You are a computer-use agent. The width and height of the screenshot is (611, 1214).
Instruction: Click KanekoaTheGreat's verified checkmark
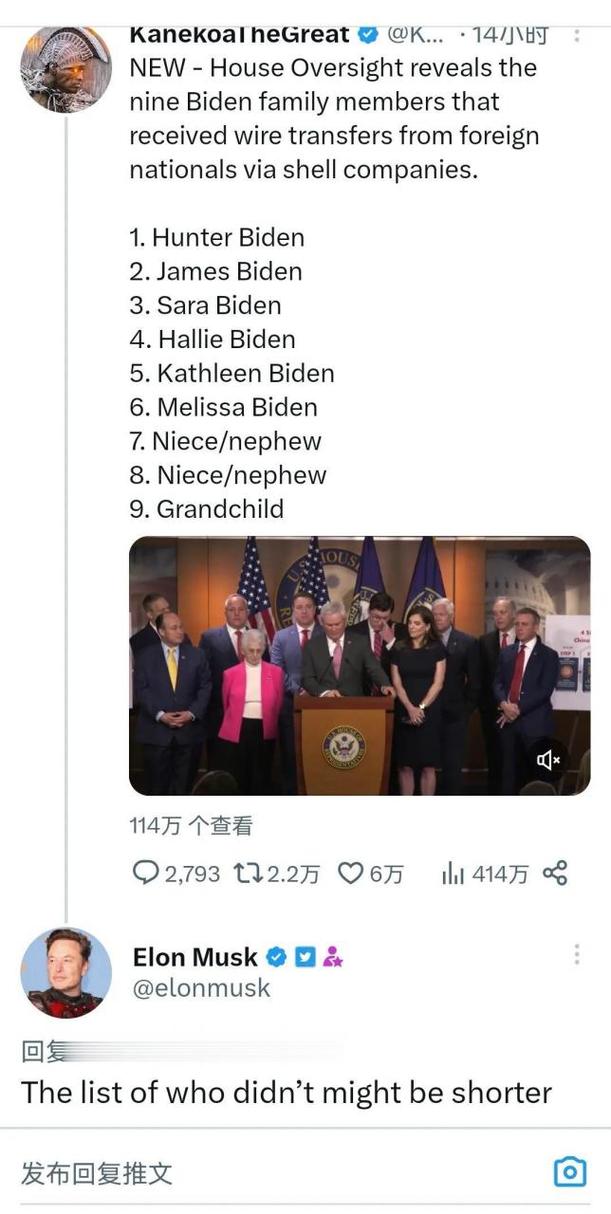367,35
